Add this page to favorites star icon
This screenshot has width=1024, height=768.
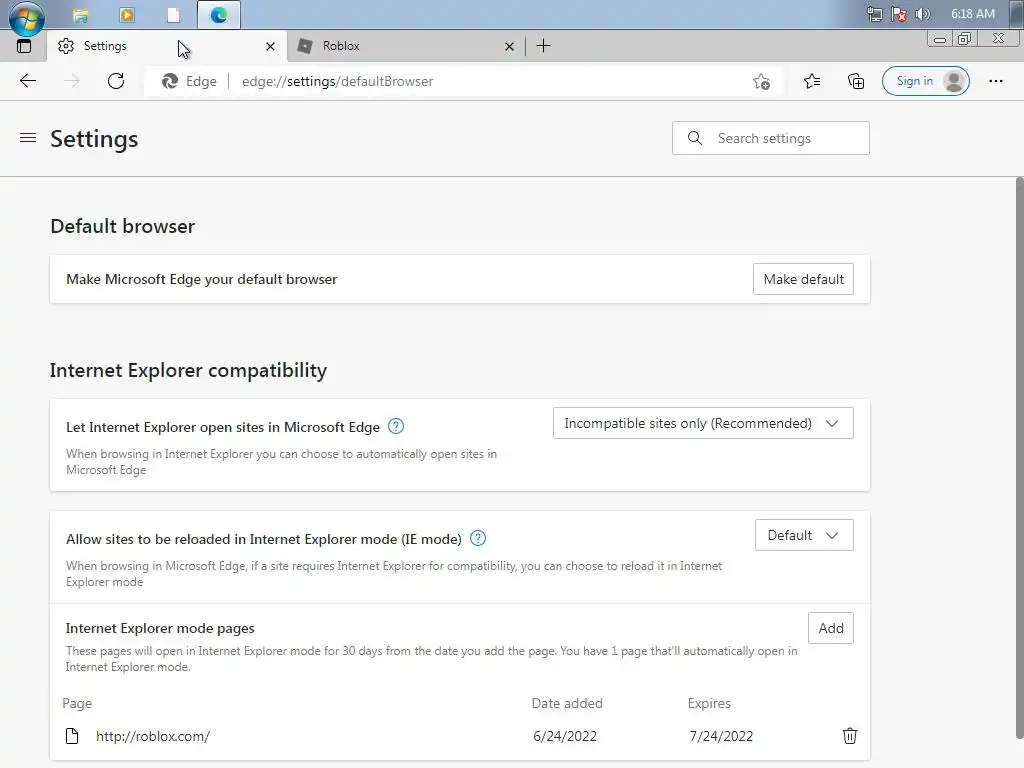click(x=761, y=81)
